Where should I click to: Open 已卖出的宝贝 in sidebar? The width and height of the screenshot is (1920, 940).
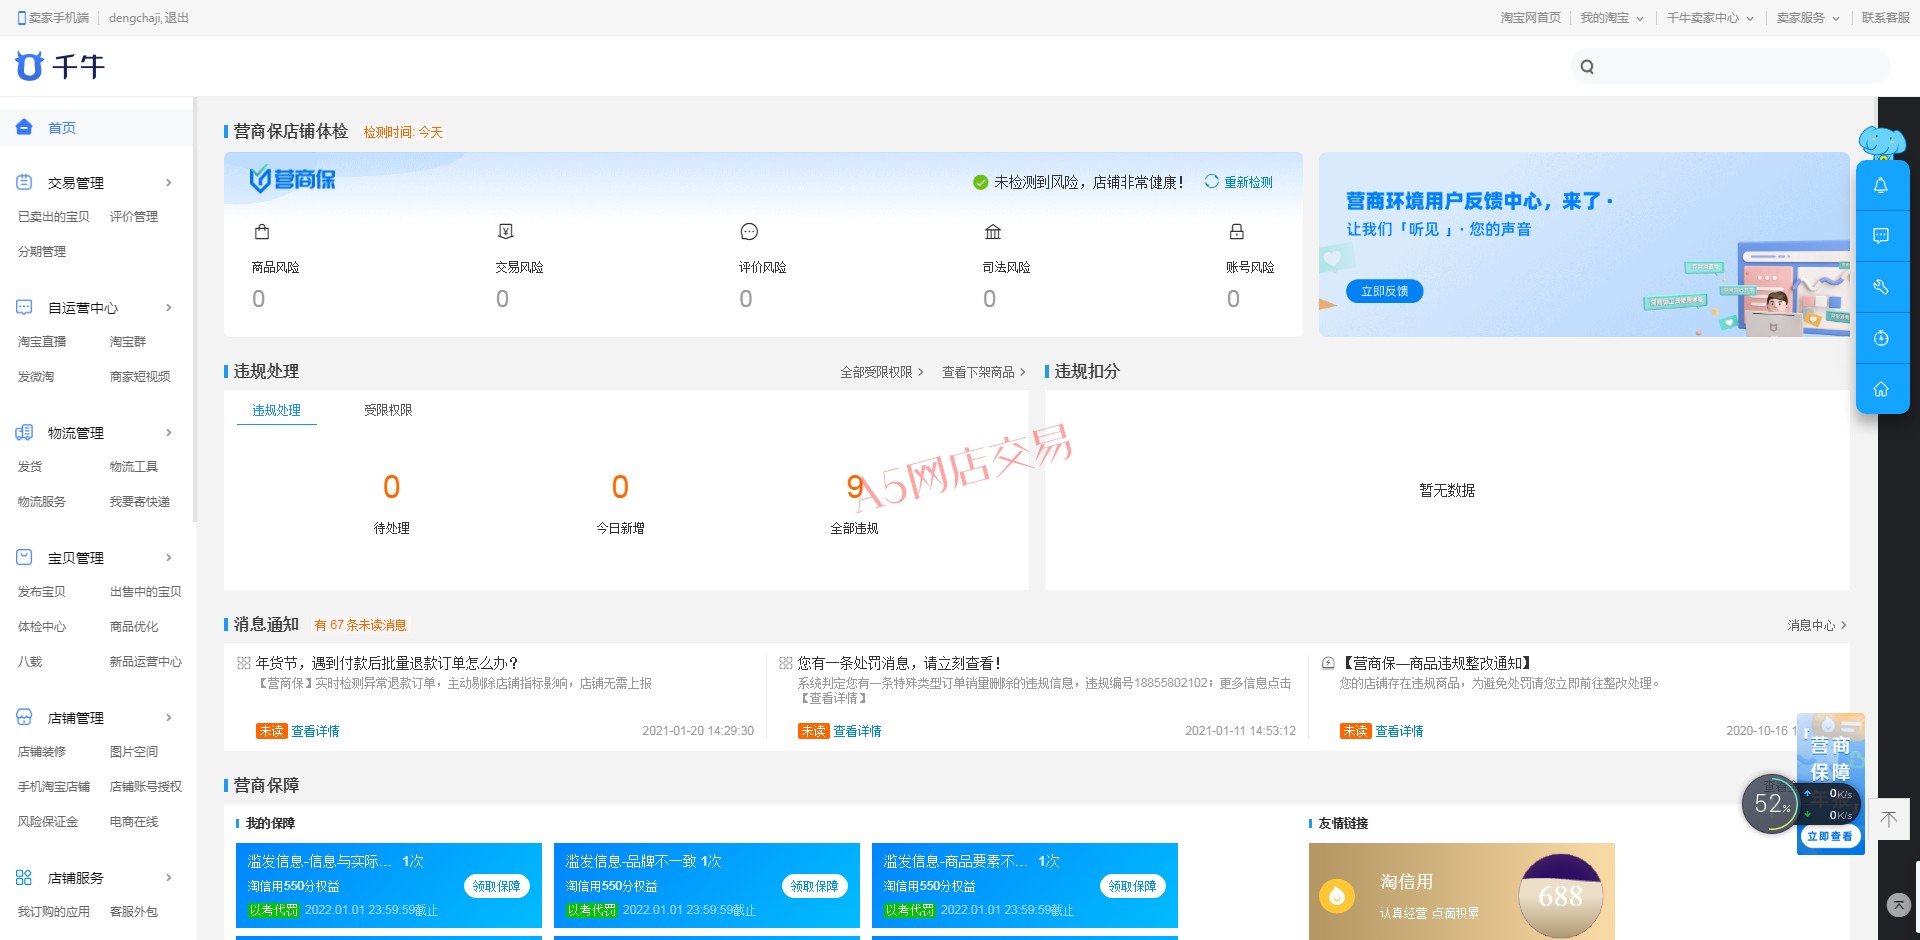54,216
